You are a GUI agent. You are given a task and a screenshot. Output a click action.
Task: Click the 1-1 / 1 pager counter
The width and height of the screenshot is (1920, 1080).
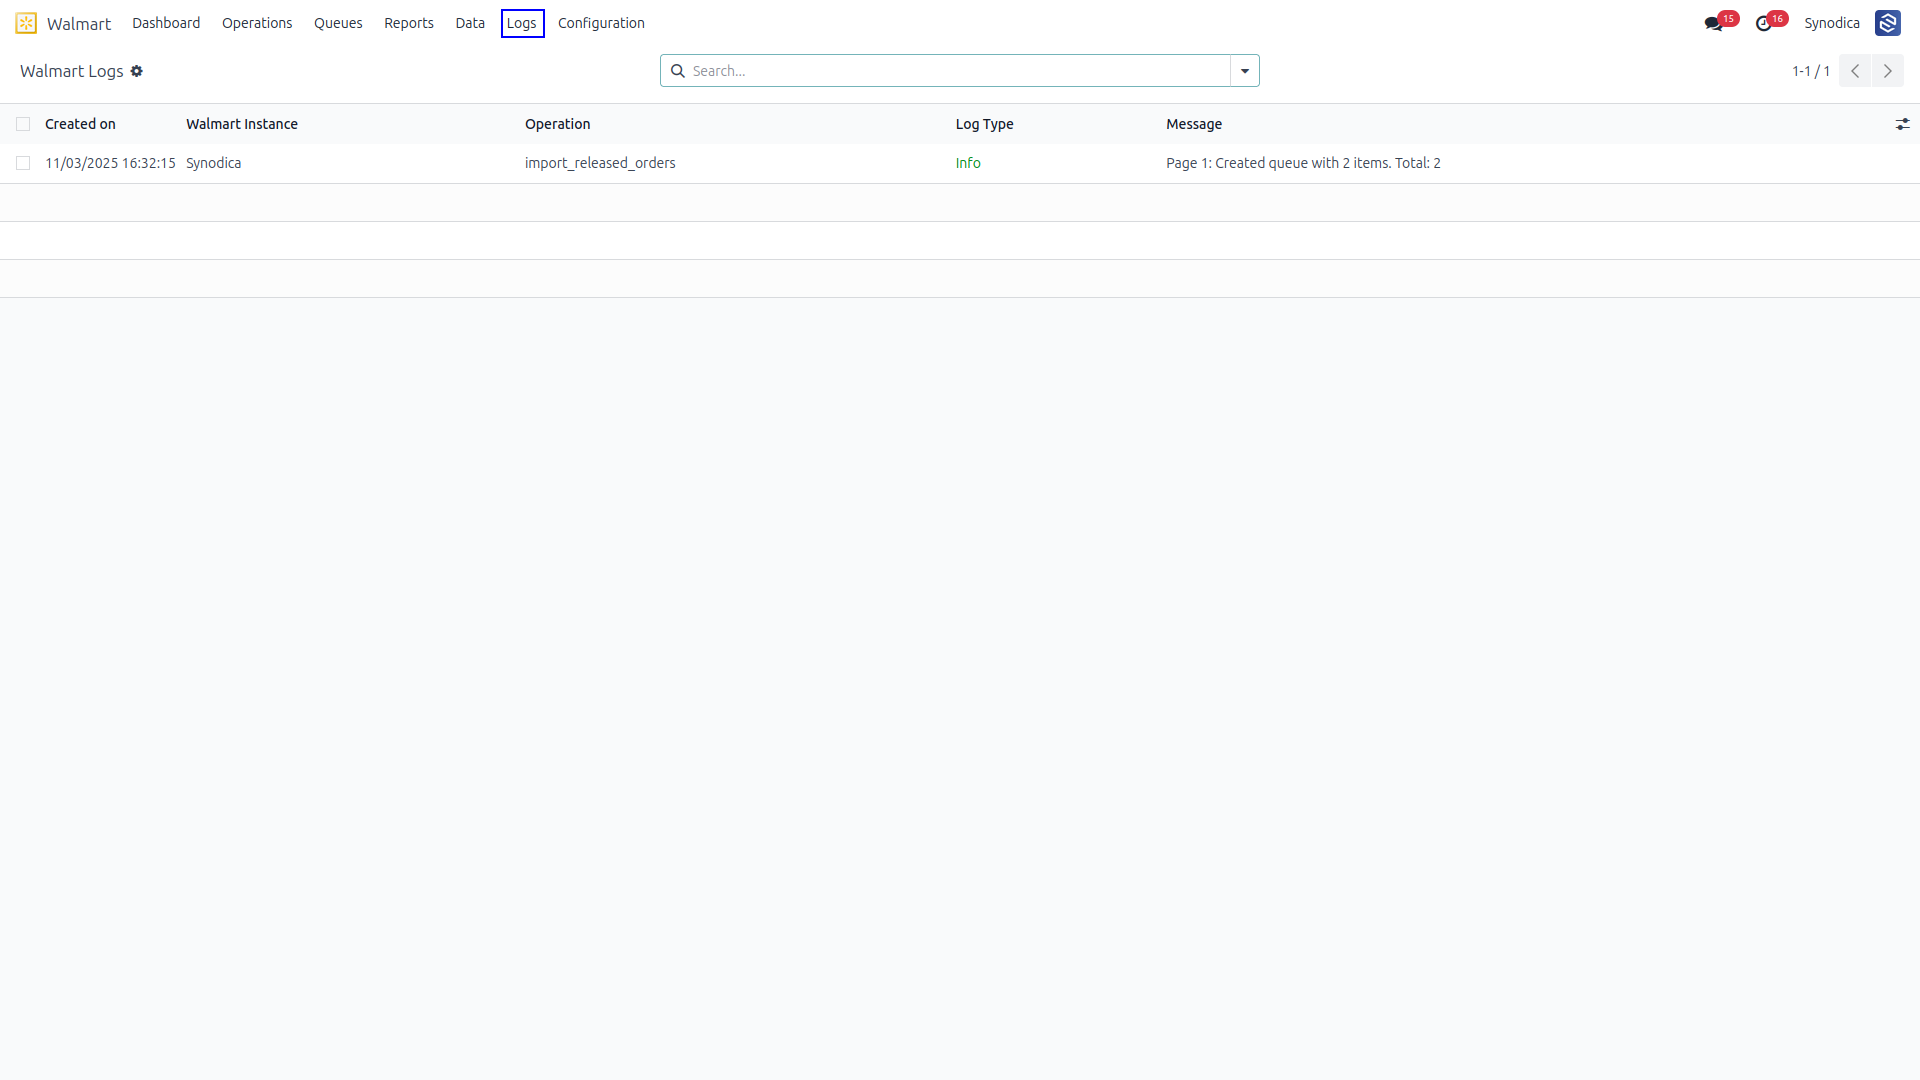[x=1811, y=71]
